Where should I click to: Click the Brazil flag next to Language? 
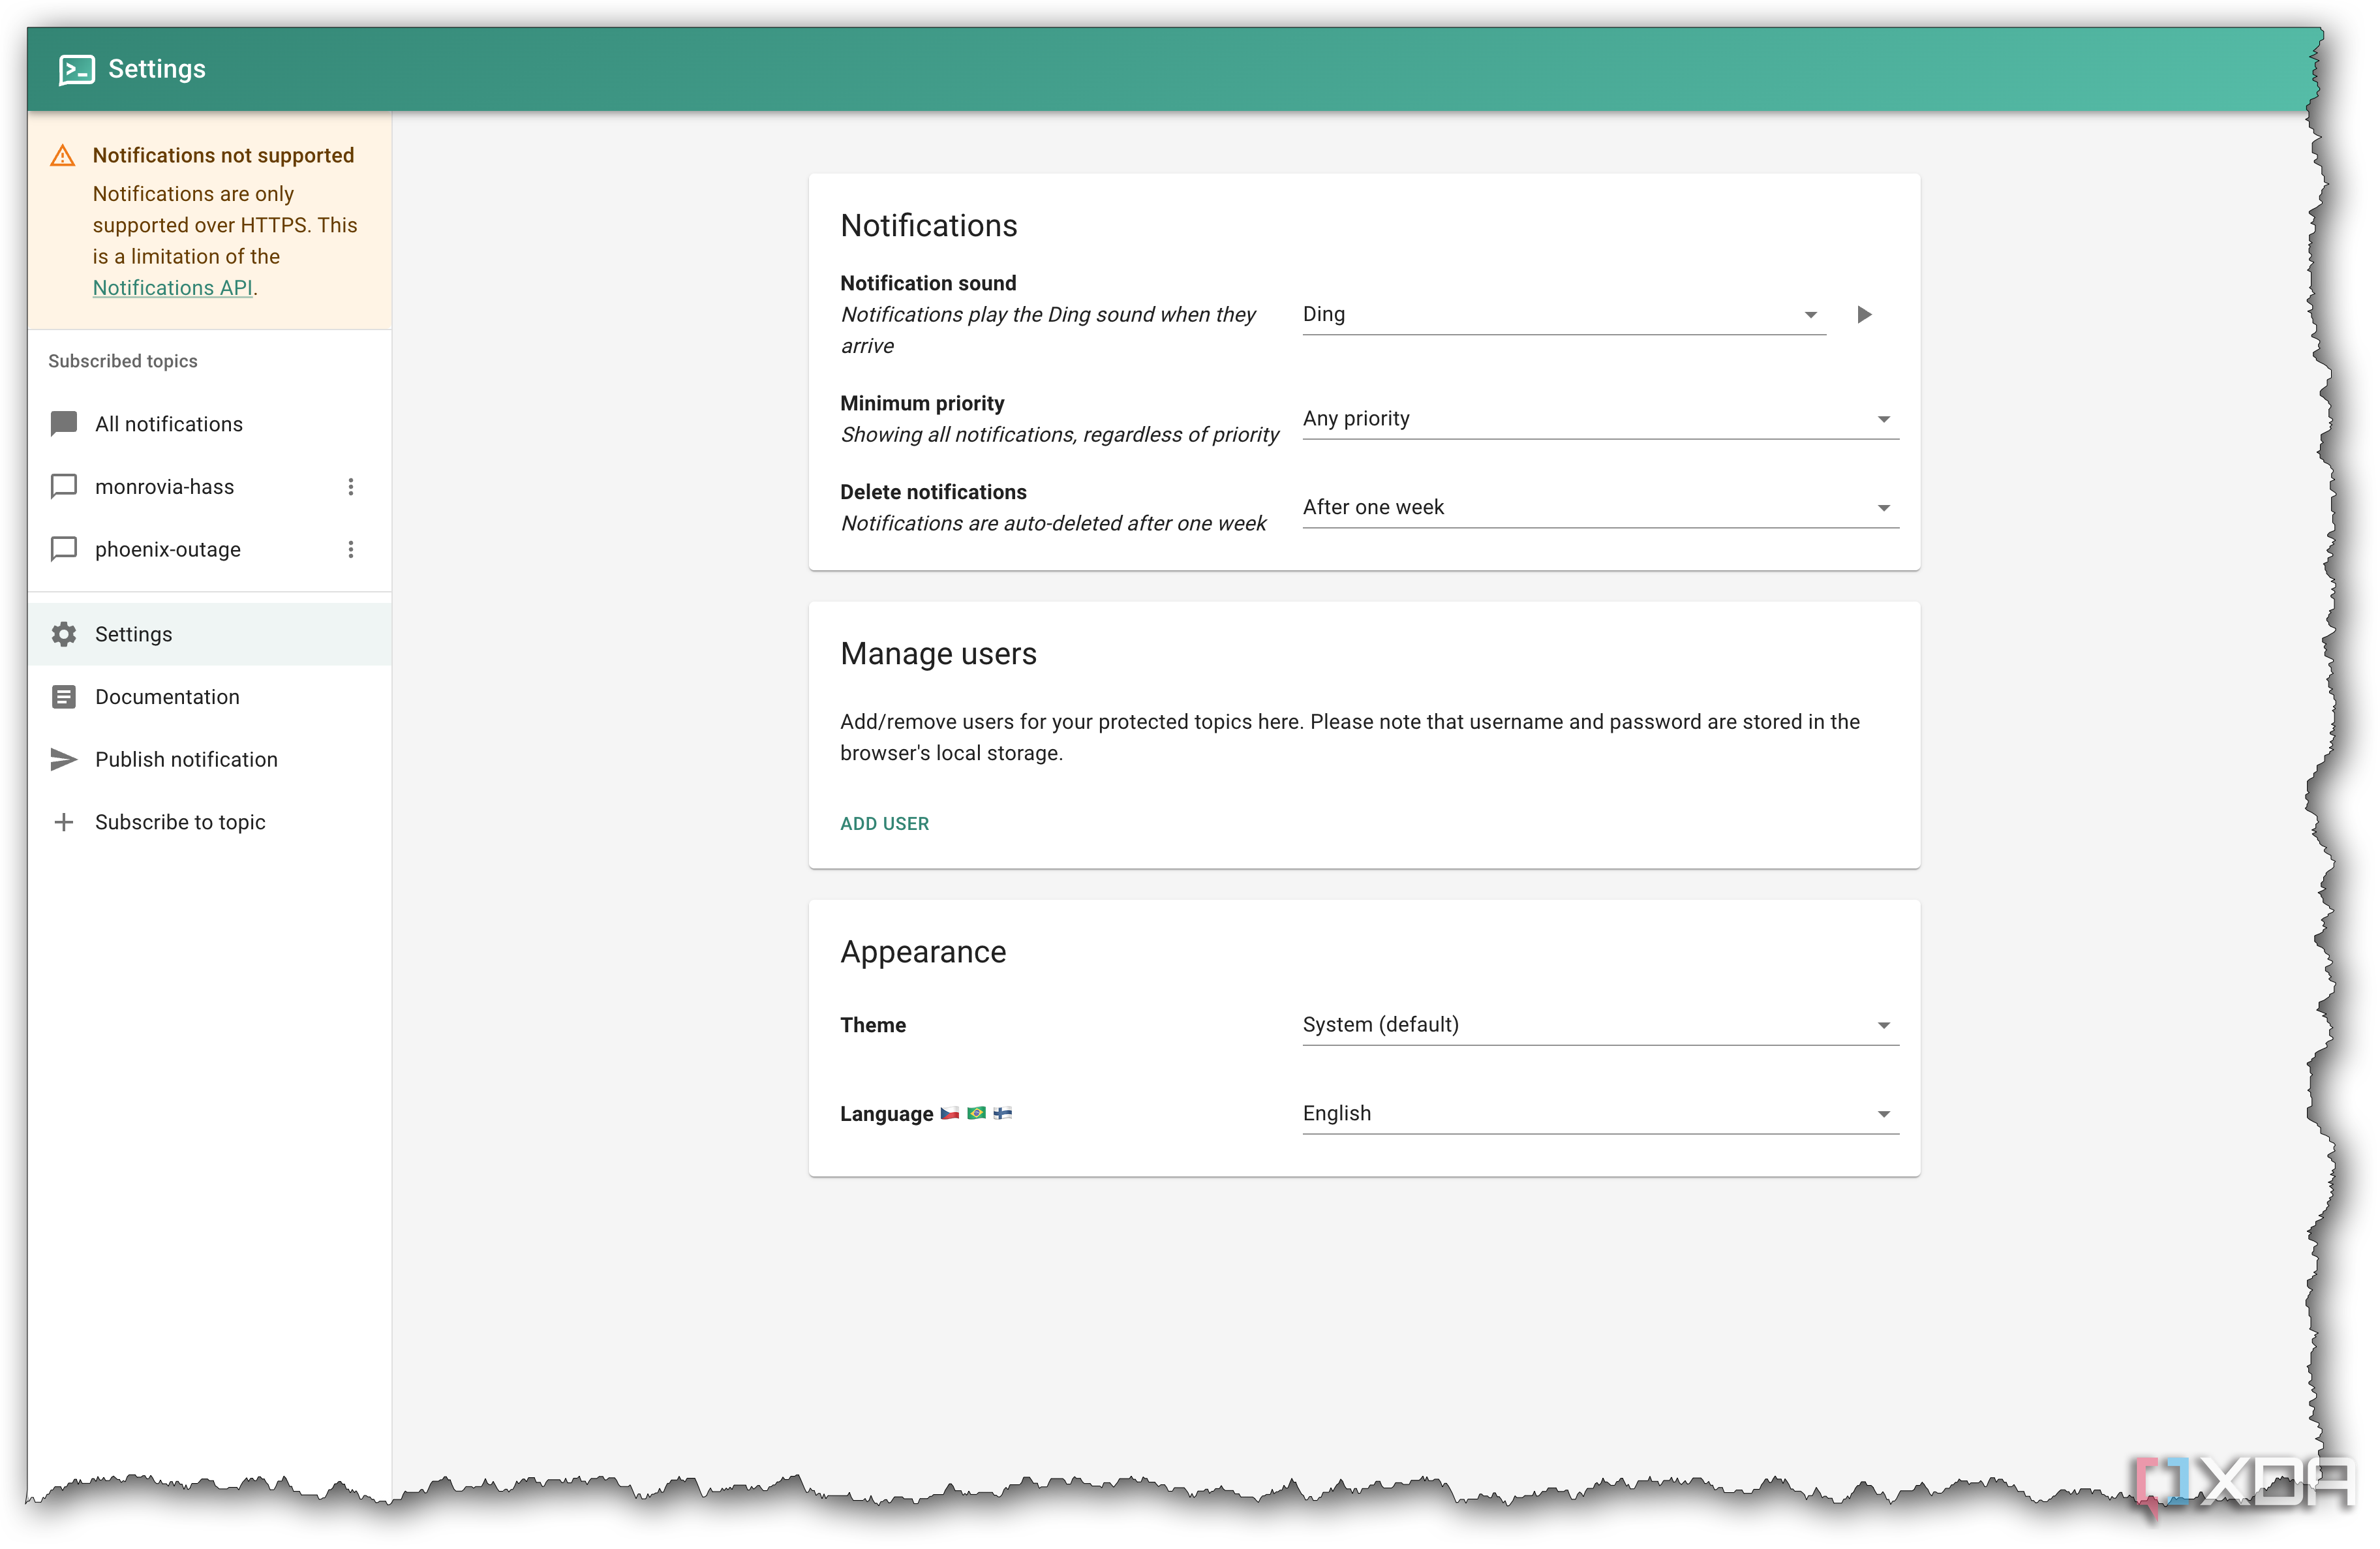click(976, 1113)
